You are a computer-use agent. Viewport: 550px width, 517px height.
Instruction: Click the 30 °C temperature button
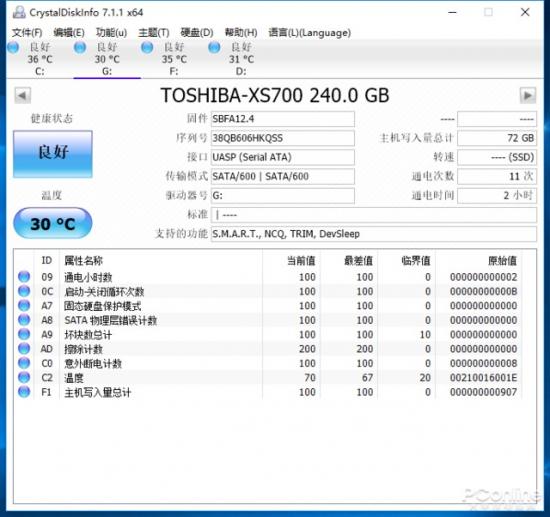coord(53,223)
